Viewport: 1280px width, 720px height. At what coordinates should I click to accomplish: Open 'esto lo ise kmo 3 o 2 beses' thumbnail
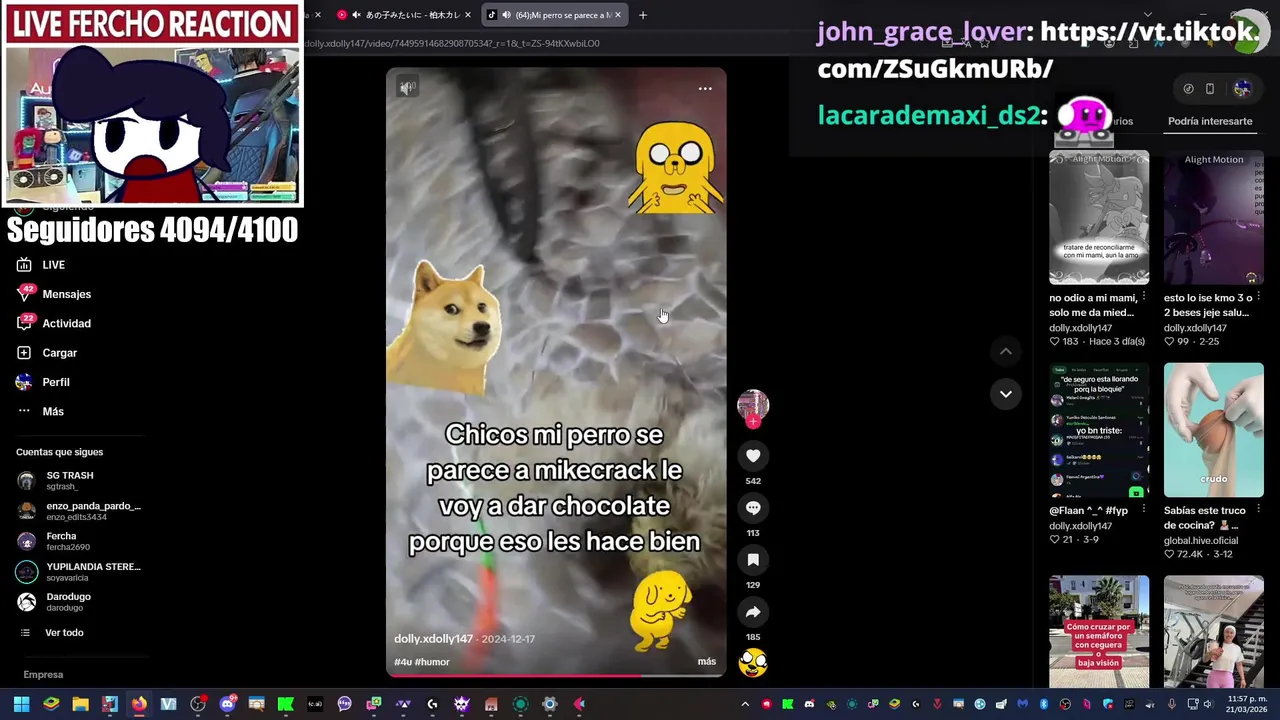click(x=1214, y=218)
